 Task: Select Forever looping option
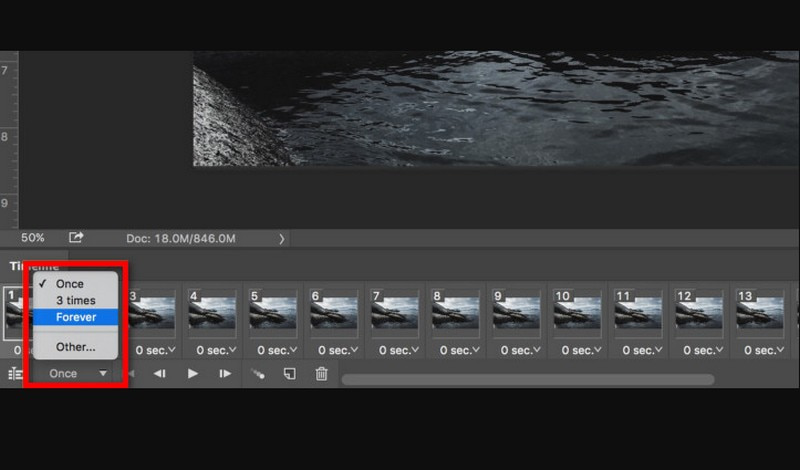click(76, 317)
